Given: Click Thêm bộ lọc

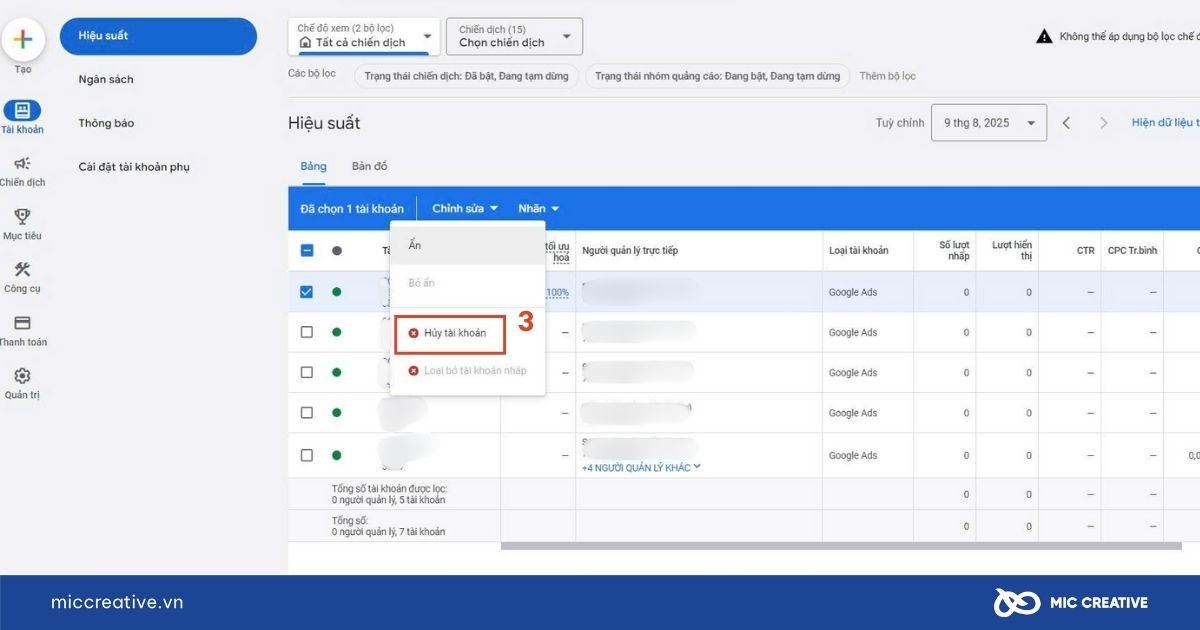Looking at the screenshot, I should coord(887,76).
